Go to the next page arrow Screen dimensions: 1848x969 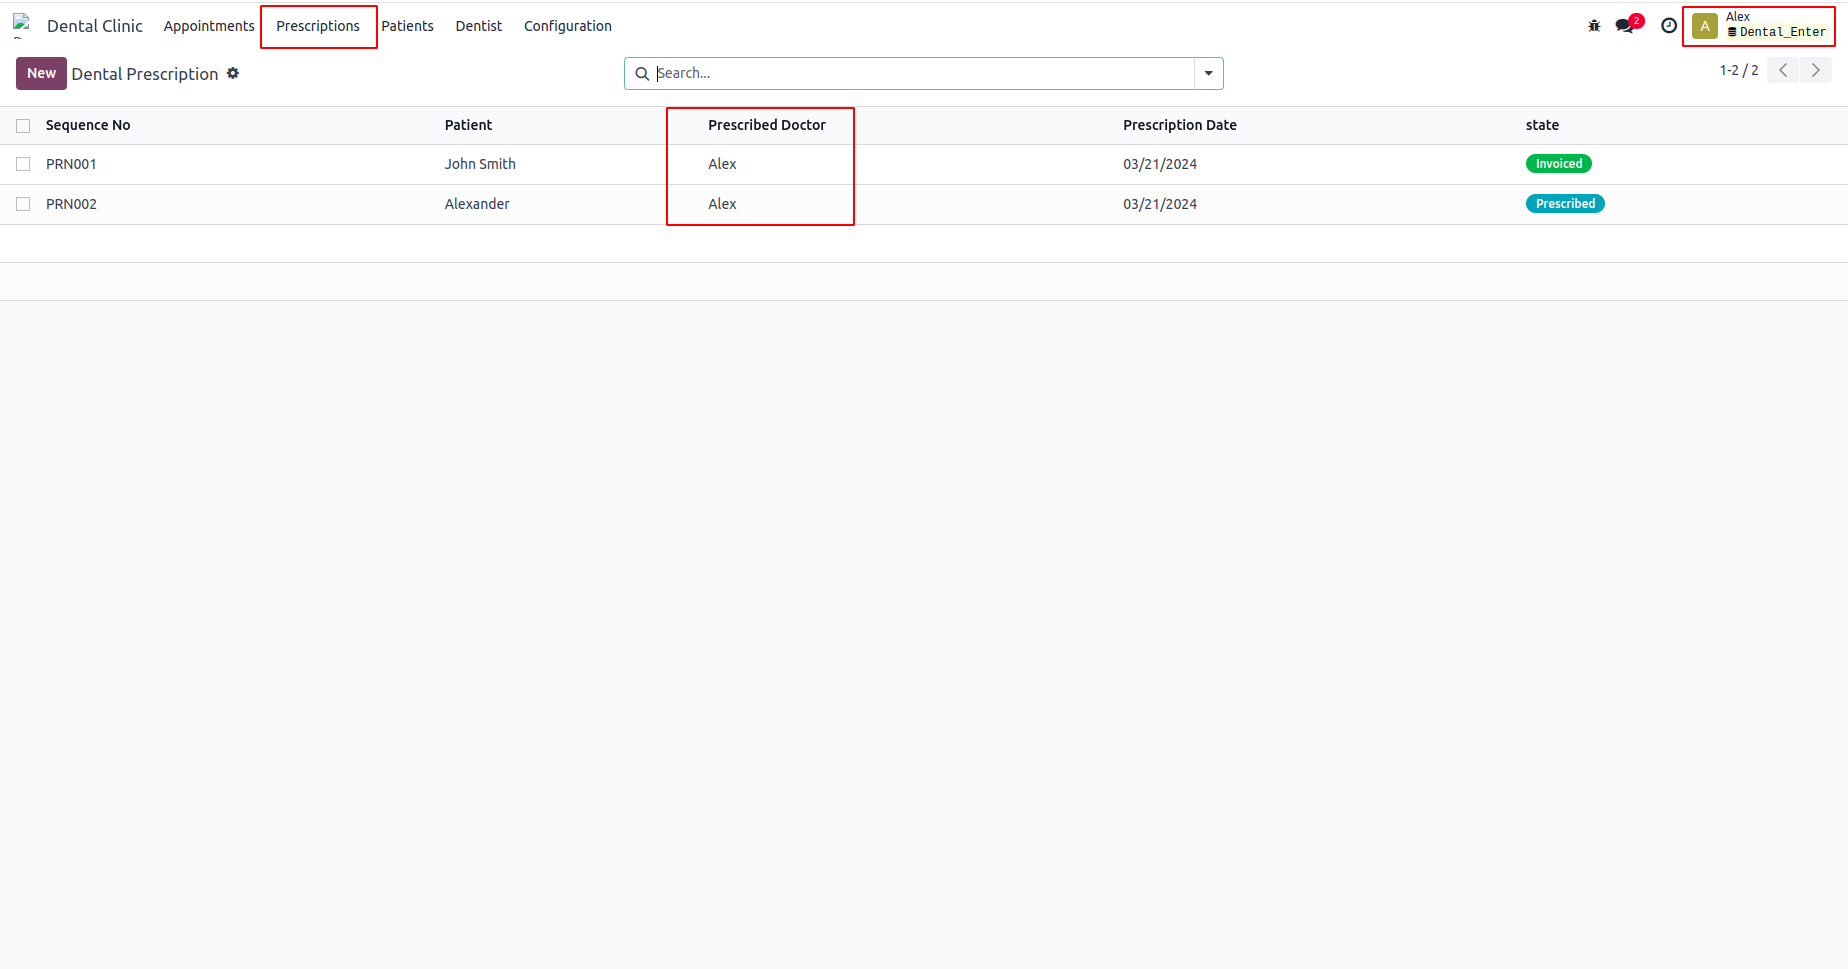pos(1816,70)
